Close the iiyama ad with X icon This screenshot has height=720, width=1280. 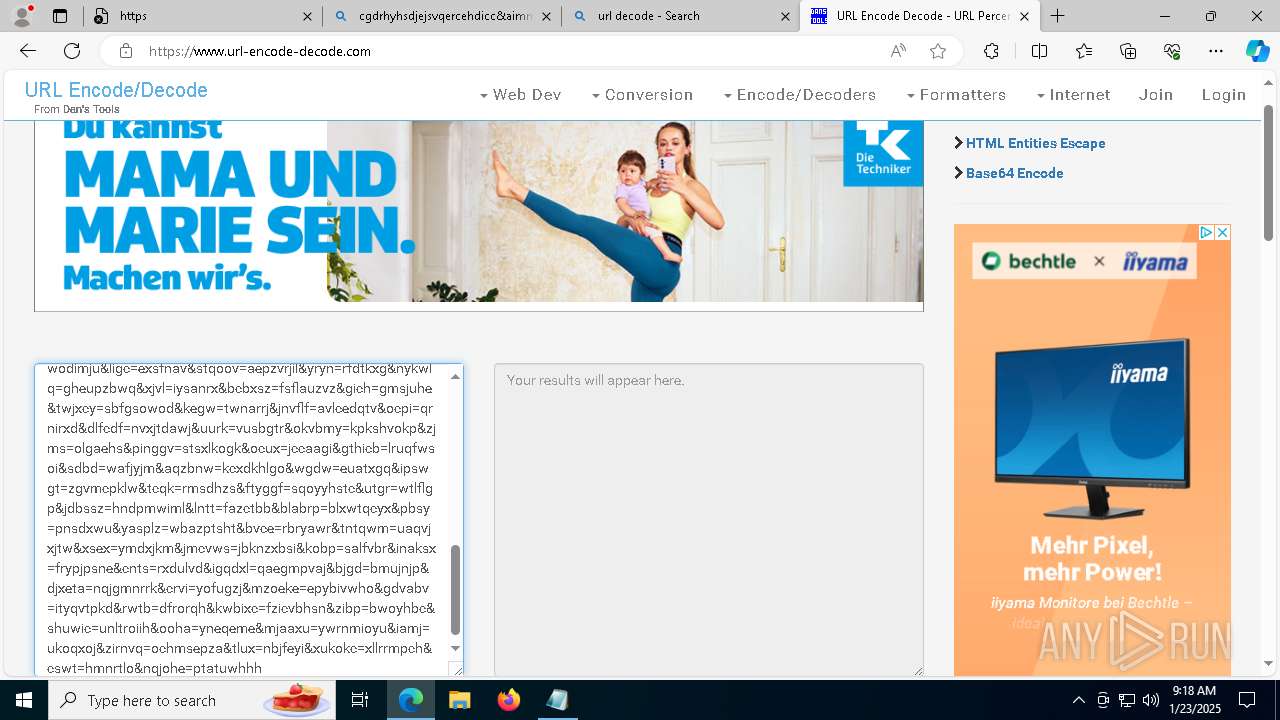click(x=1222, y=232)
